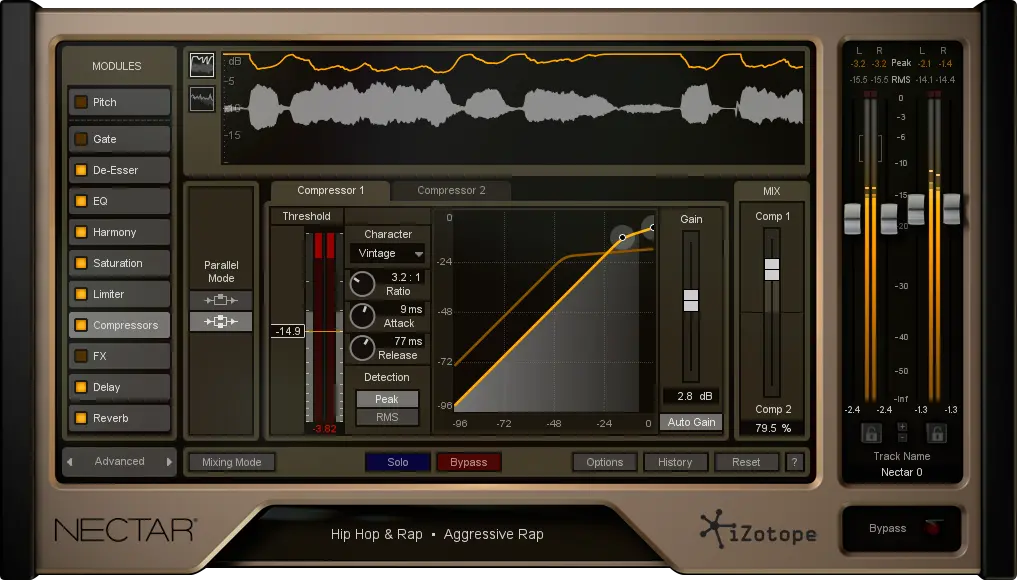Solo the Compressors module
The width and height of the screenshot is (1017, 580).
pyautogui.click(x=398, y=462)
